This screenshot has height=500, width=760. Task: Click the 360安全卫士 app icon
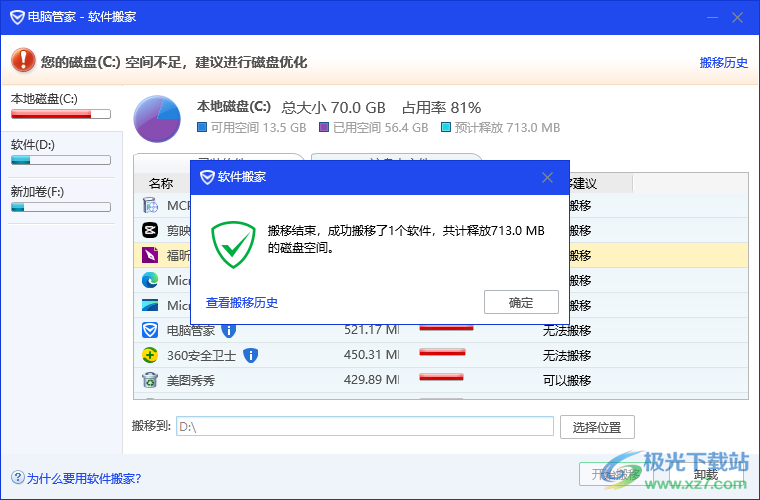click(150, 355)
